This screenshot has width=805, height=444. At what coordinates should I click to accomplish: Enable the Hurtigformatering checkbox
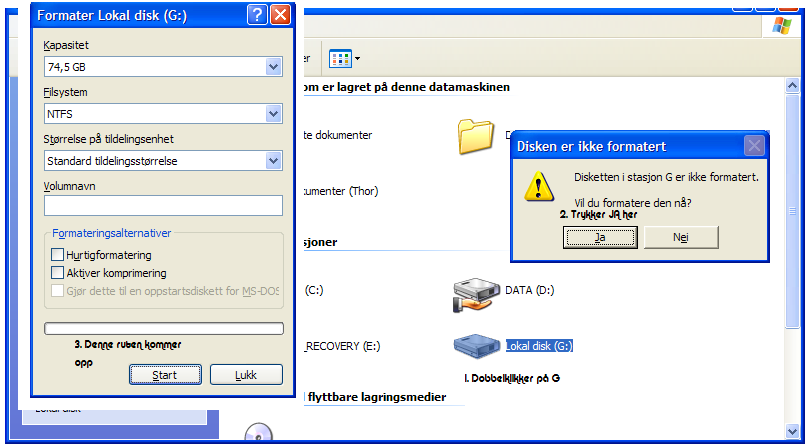click(58, 255)
